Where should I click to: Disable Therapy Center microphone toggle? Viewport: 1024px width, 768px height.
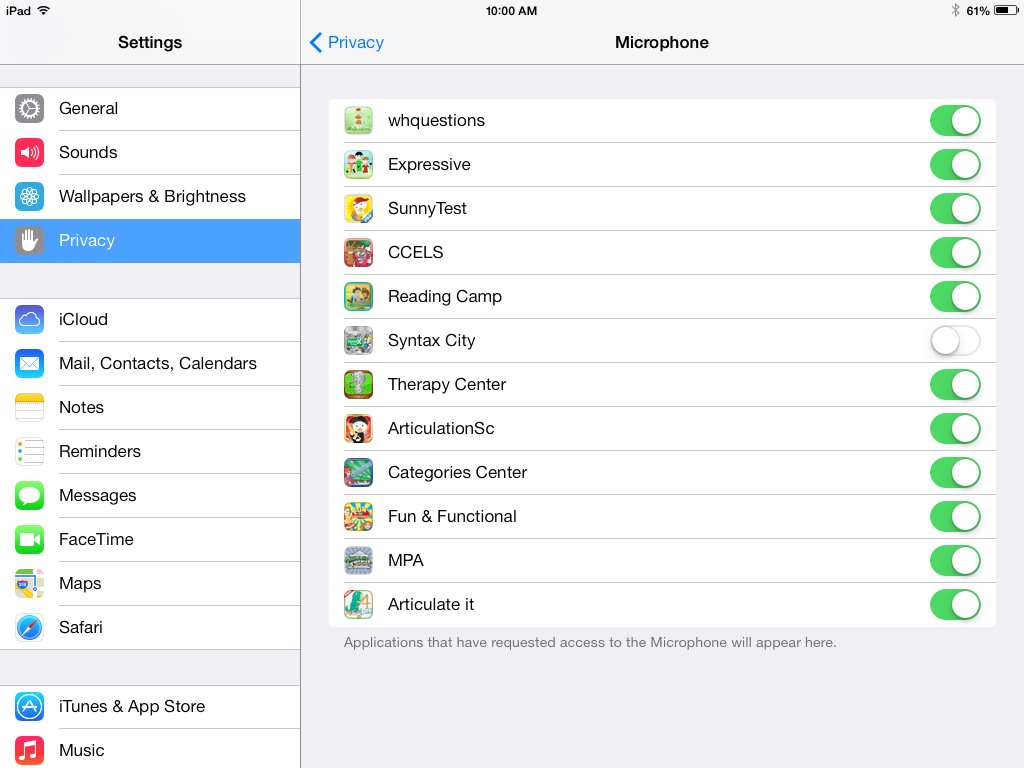tap(955, 385)
